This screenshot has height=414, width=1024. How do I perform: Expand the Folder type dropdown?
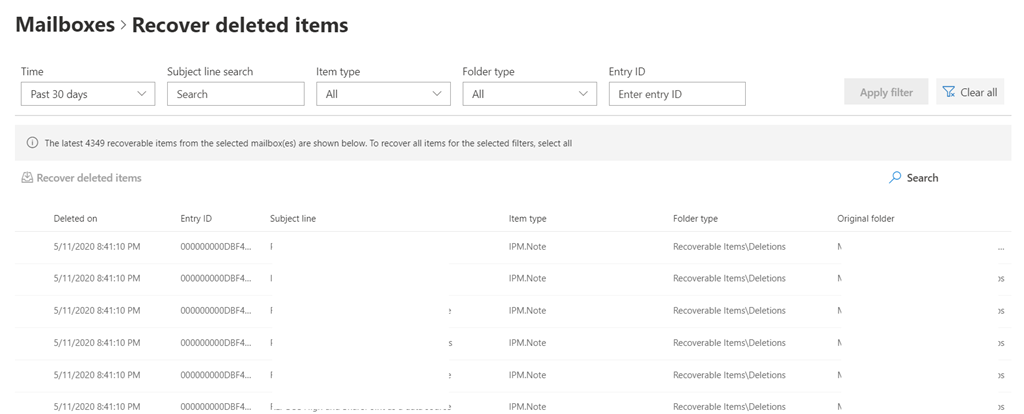point(529,94)
